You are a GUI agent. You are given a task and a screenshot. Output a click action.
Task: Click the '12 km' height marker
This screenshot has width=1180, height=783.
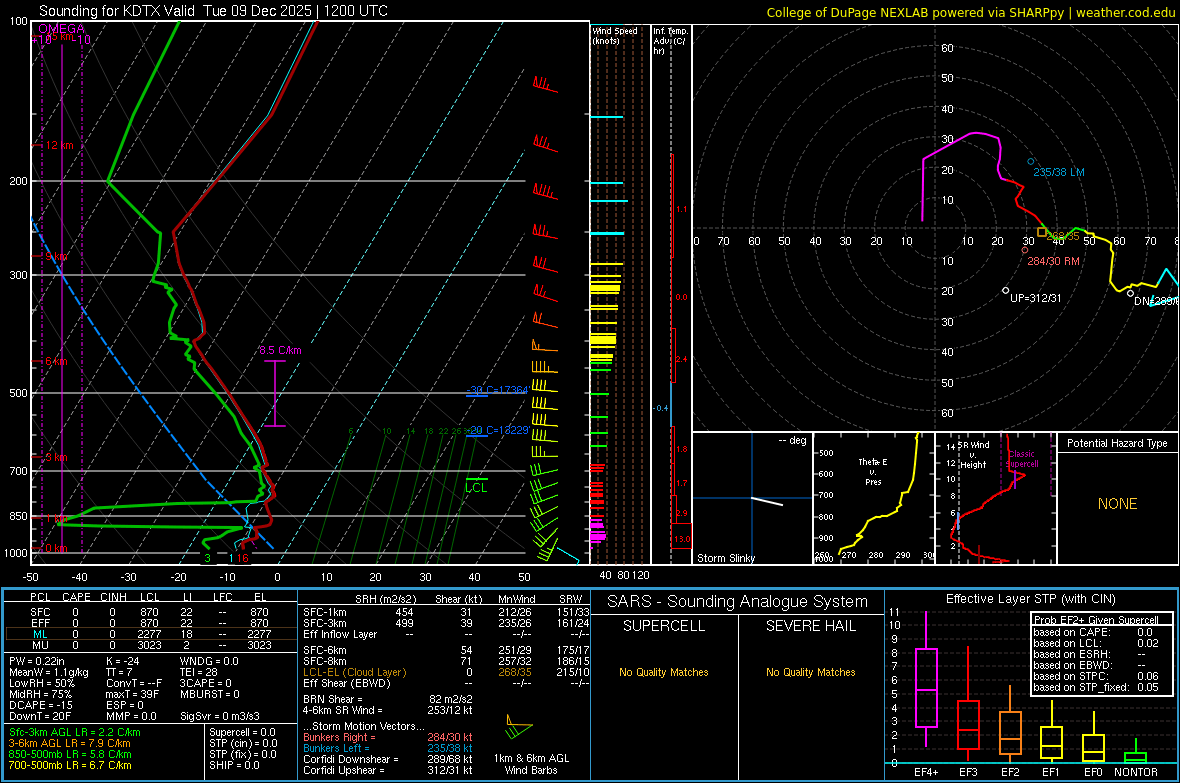(x=58, y=145)
